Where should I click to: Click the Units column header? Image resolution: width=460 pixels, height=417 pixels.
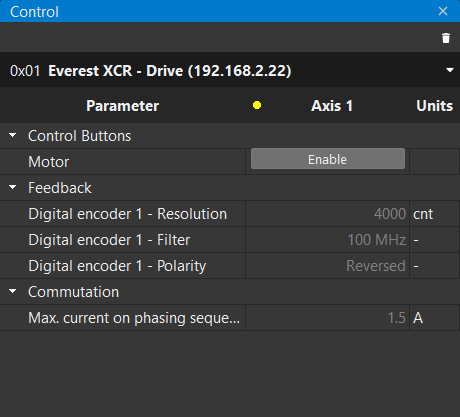pos(434,106)
